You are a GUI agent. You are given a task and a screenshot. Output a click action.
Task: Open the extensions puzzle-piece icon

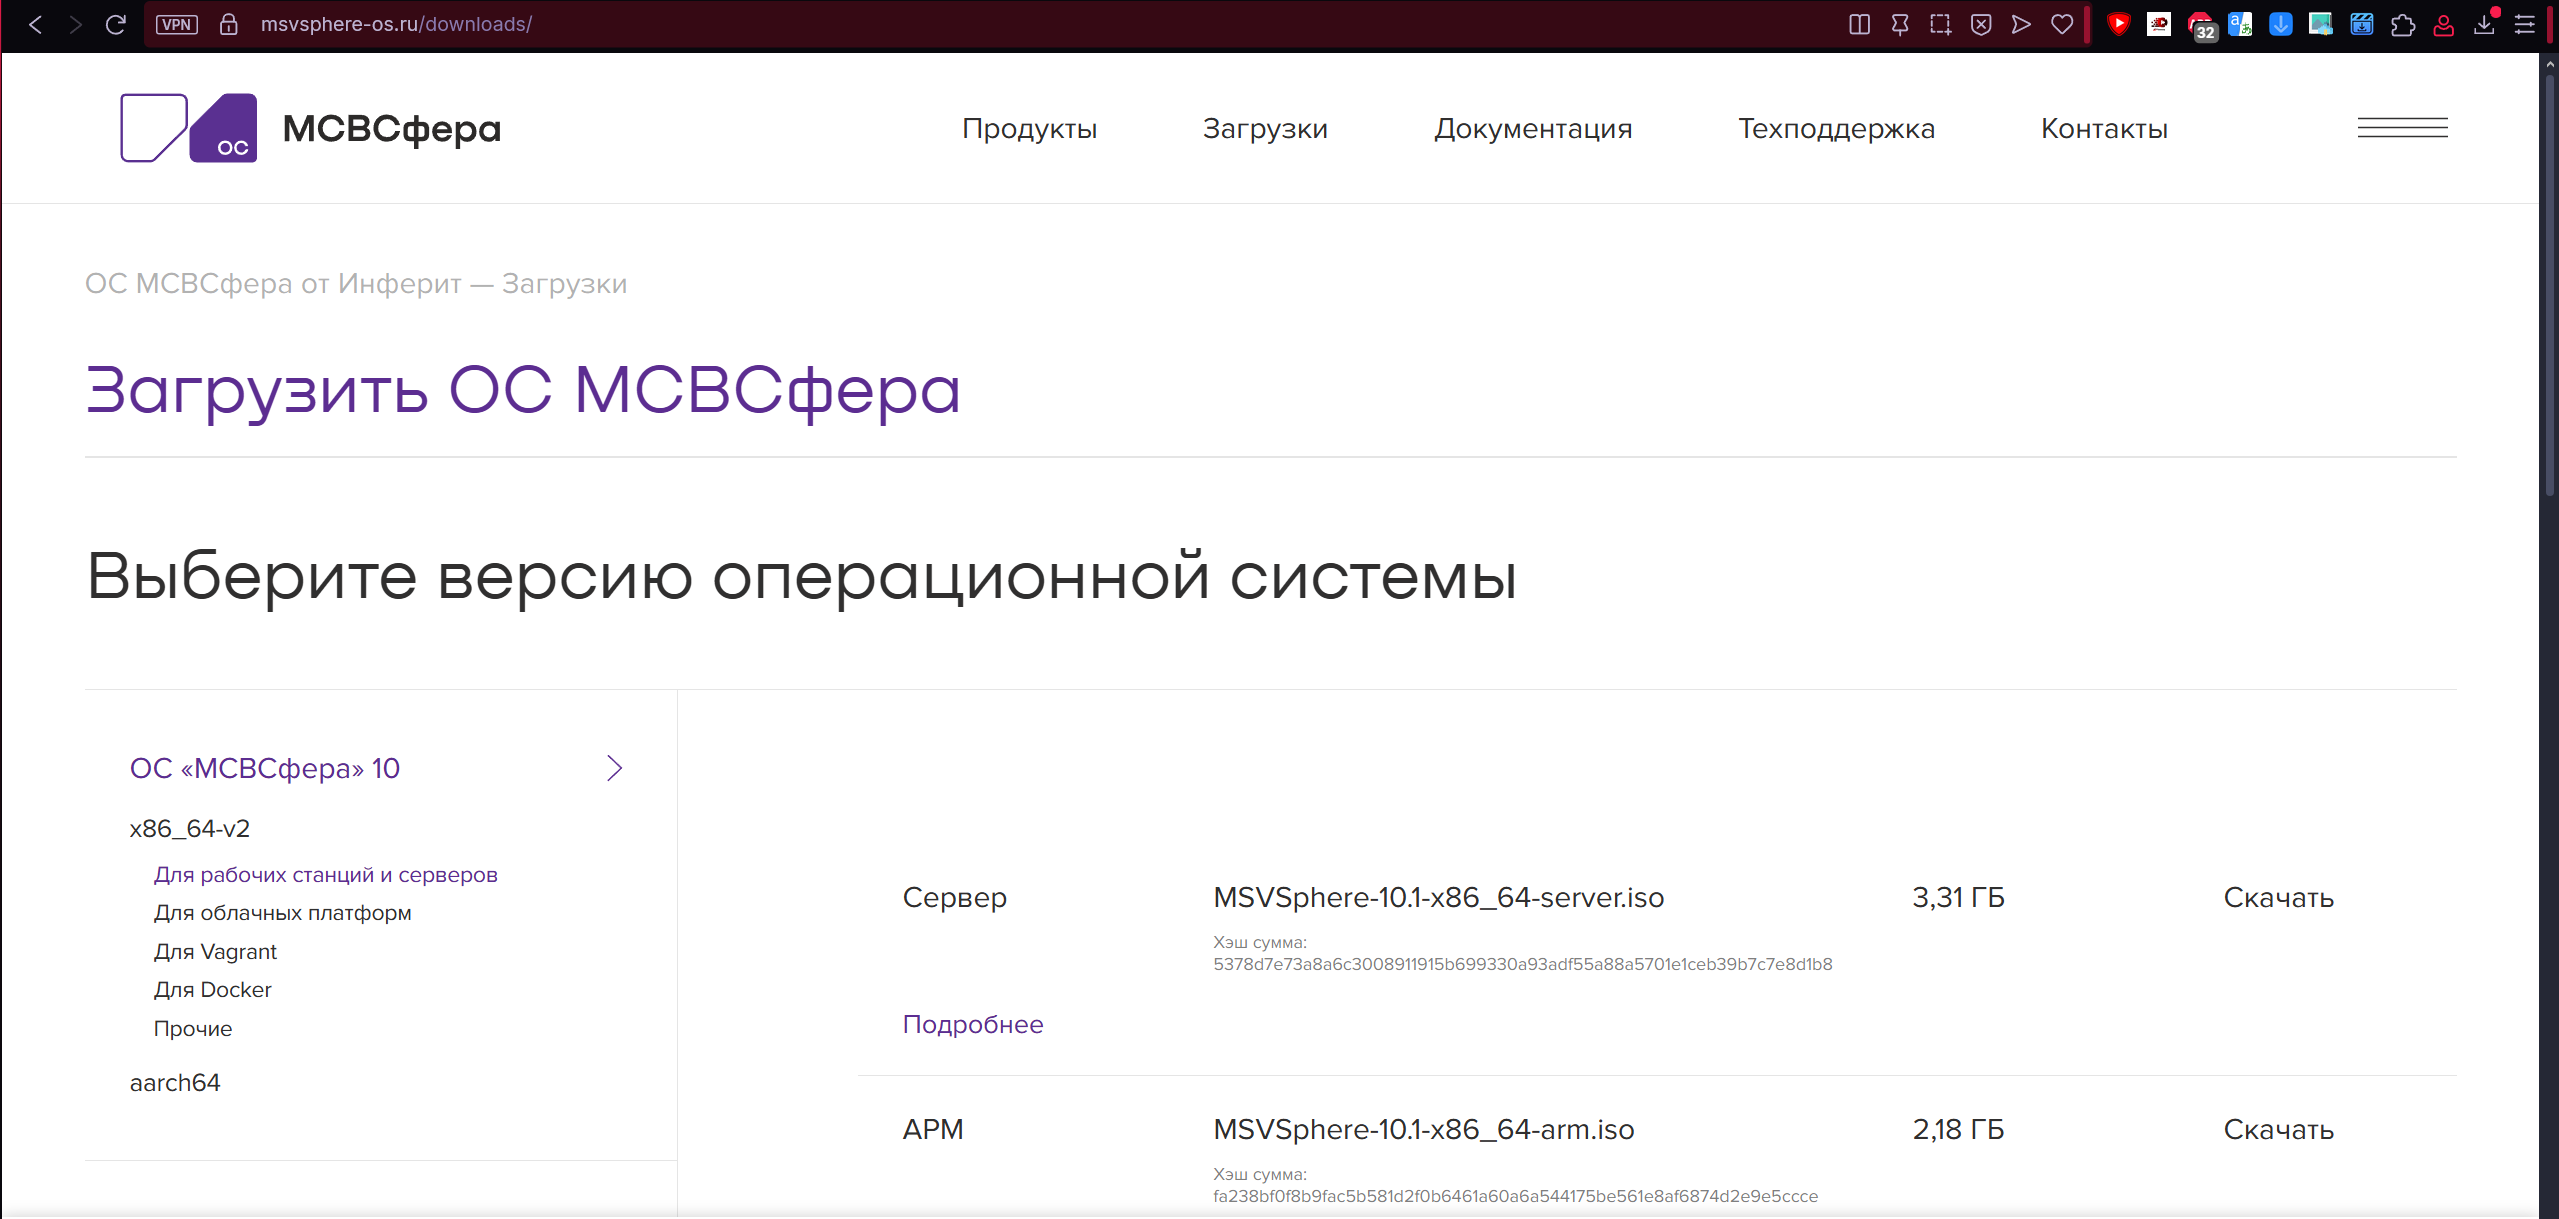(2402, 24)
